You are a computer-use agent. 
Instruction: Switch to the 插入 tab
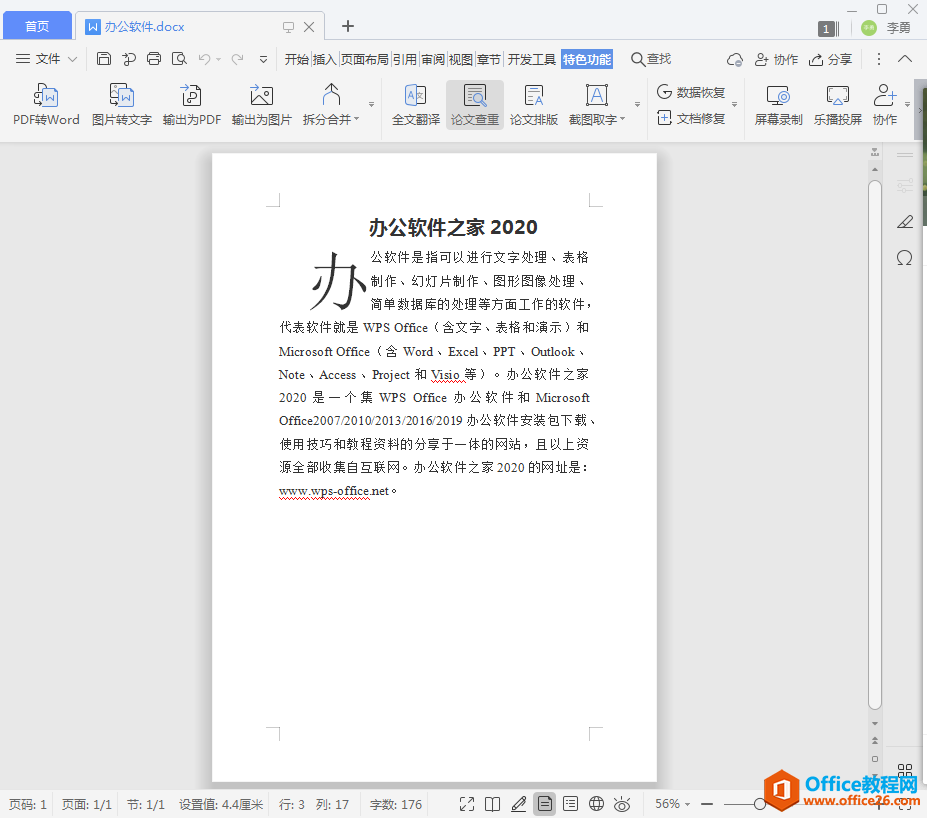pyautogui.click(x=324, y=59)
